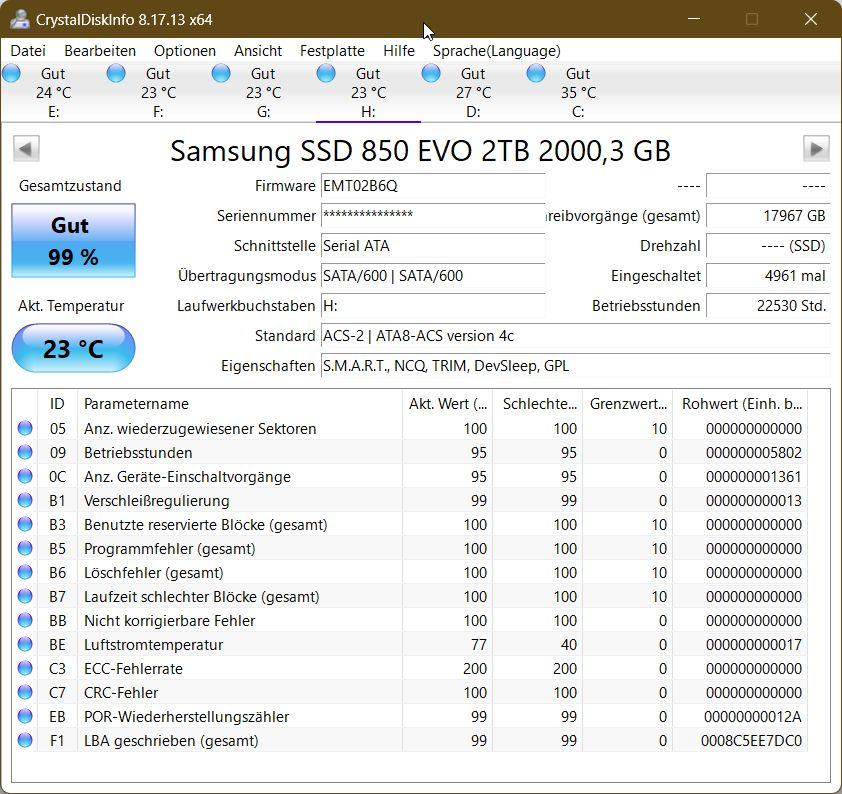This screenshot has height=794, width=842.
Task: Click the Eigenschaften field with S.M.A.R.T.
Action: pyautogui.click(x=576, y=366)
